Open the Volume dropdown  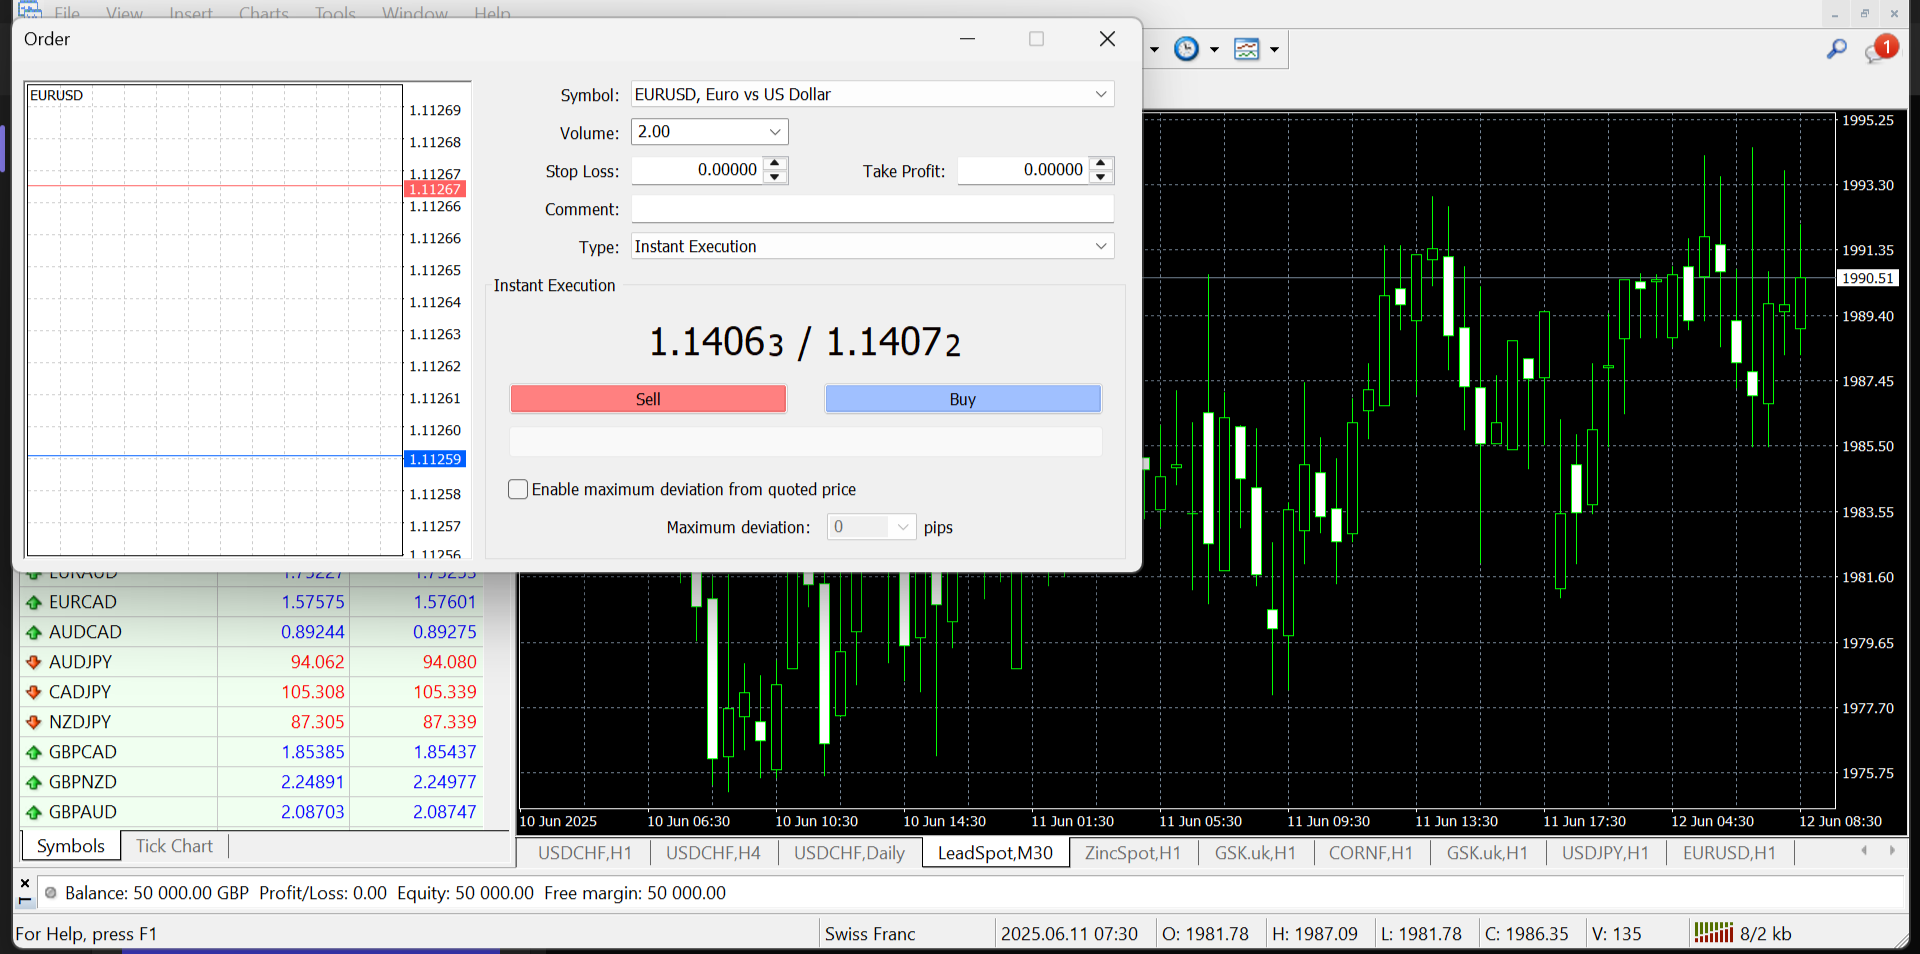point(775,132)
